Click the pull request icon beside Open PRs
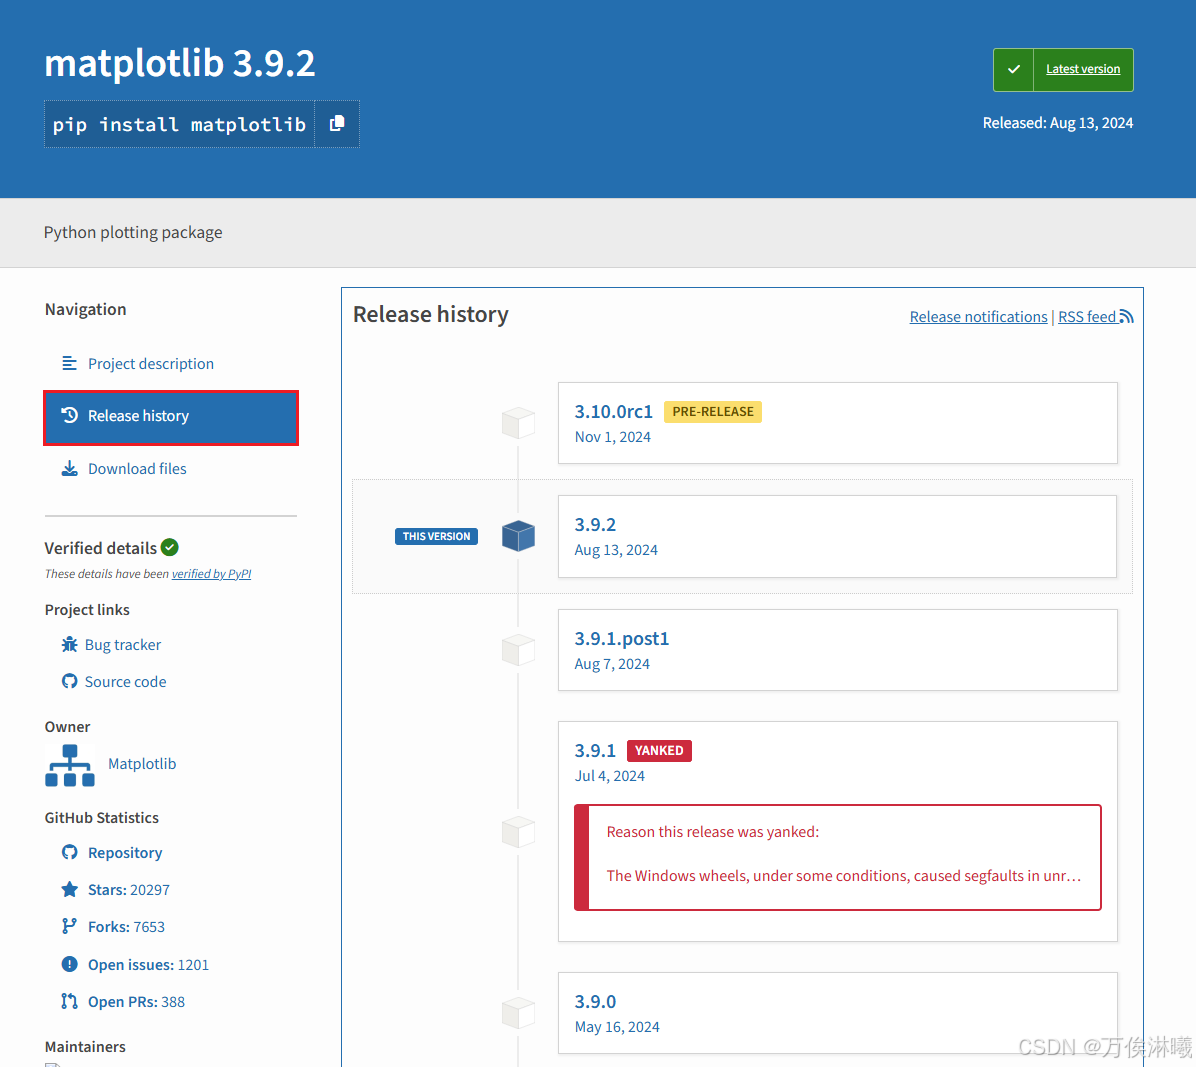 (x=69, y=1001)
